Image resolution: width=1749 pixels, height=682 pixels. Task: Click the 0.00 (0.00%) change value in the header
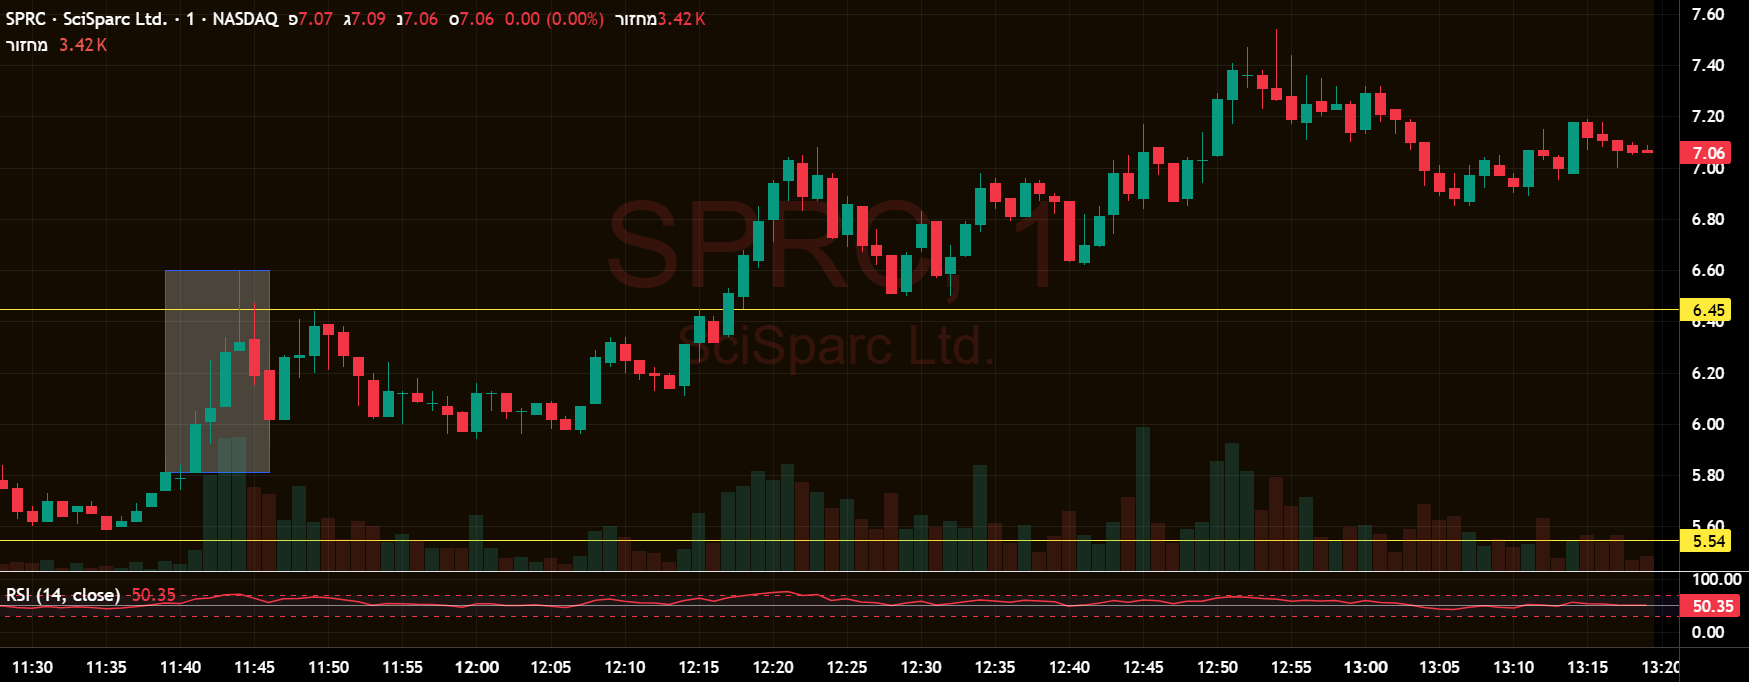coord(554,19)
